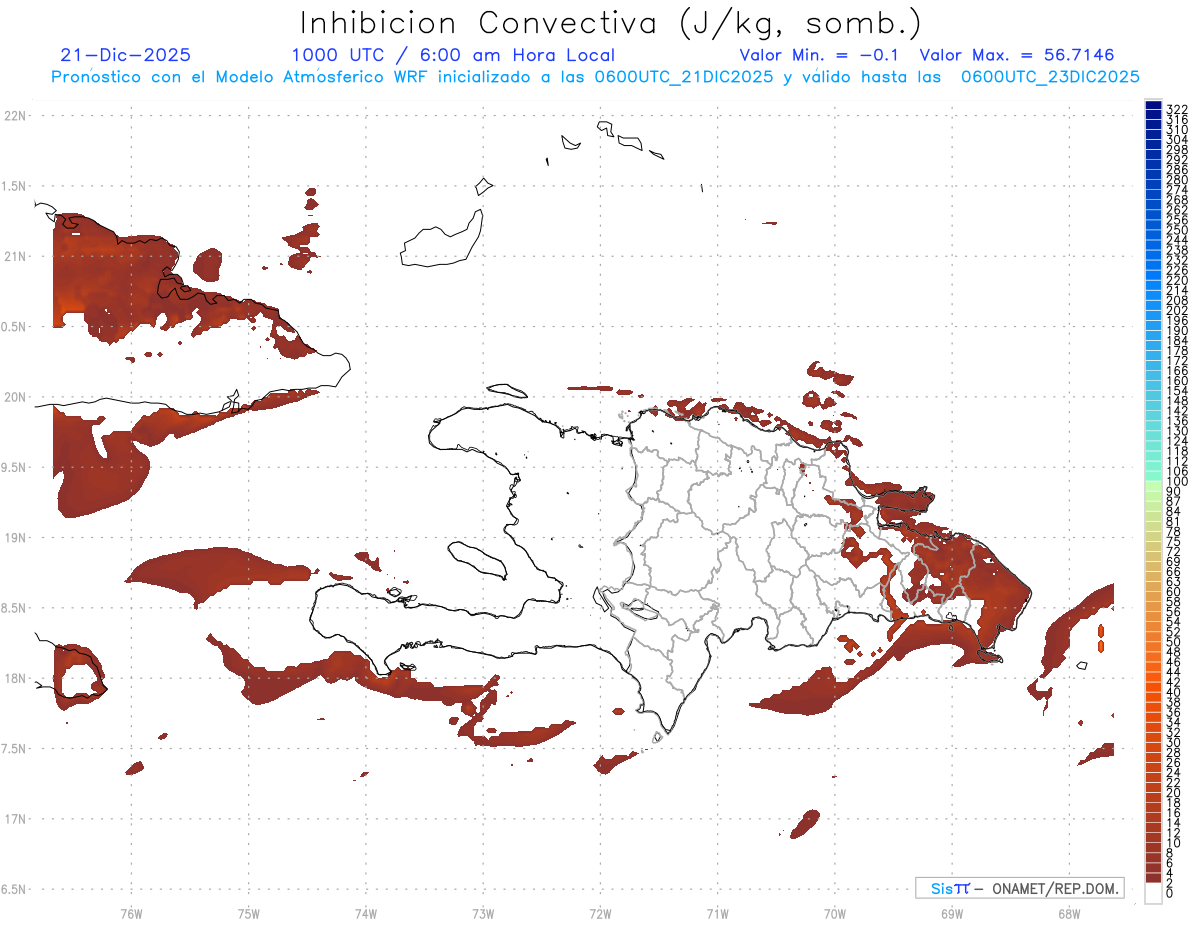Click the "68W" longitude label
1200x927 pixels.
[x=1069, y=913]
